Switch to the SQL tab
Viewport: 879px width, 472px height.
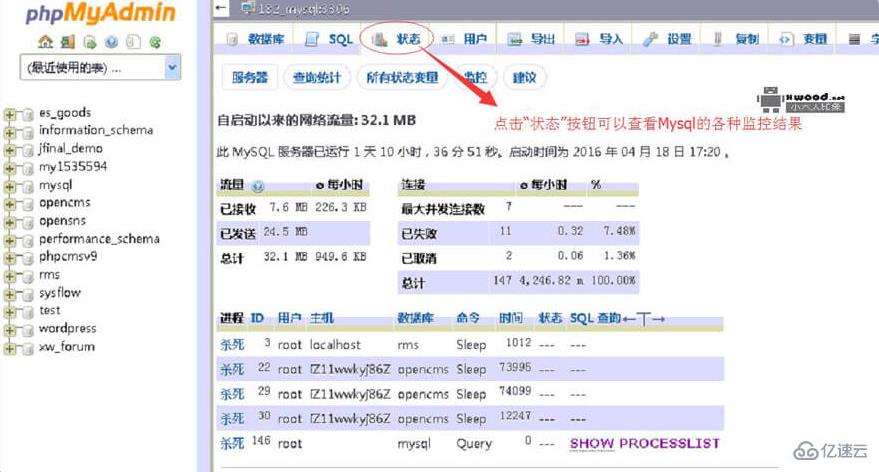pyautogui.click(x=329, y=39)
